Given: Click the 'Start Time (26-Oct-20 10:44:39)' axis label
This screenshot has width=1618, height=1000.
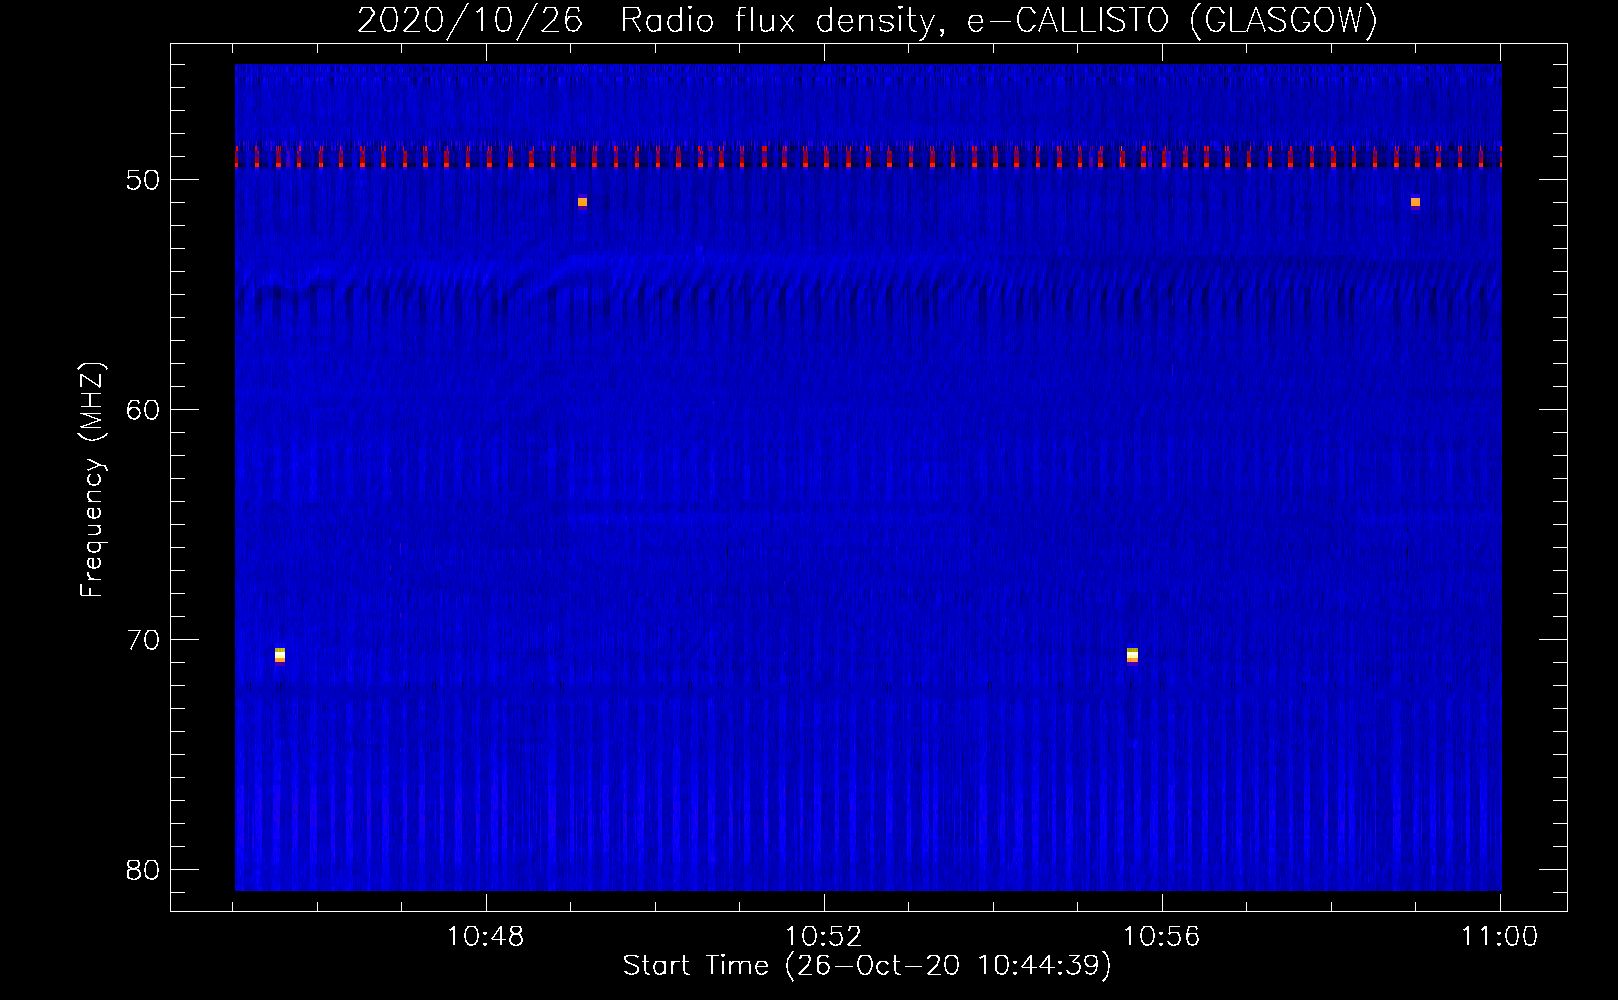Looking at the screenshot, I should tap(867, 966).
